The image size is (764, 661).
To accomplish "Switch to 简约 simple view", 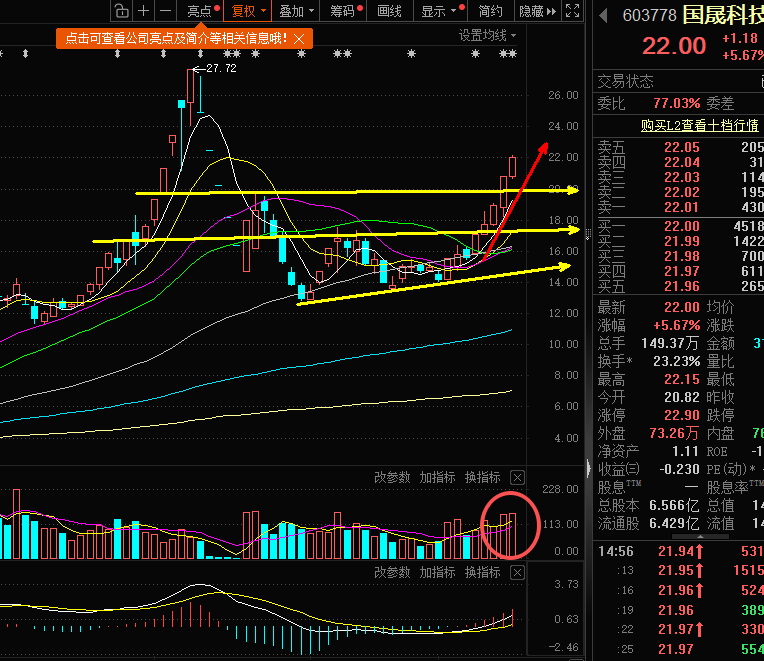I will (x=490, y=11).
